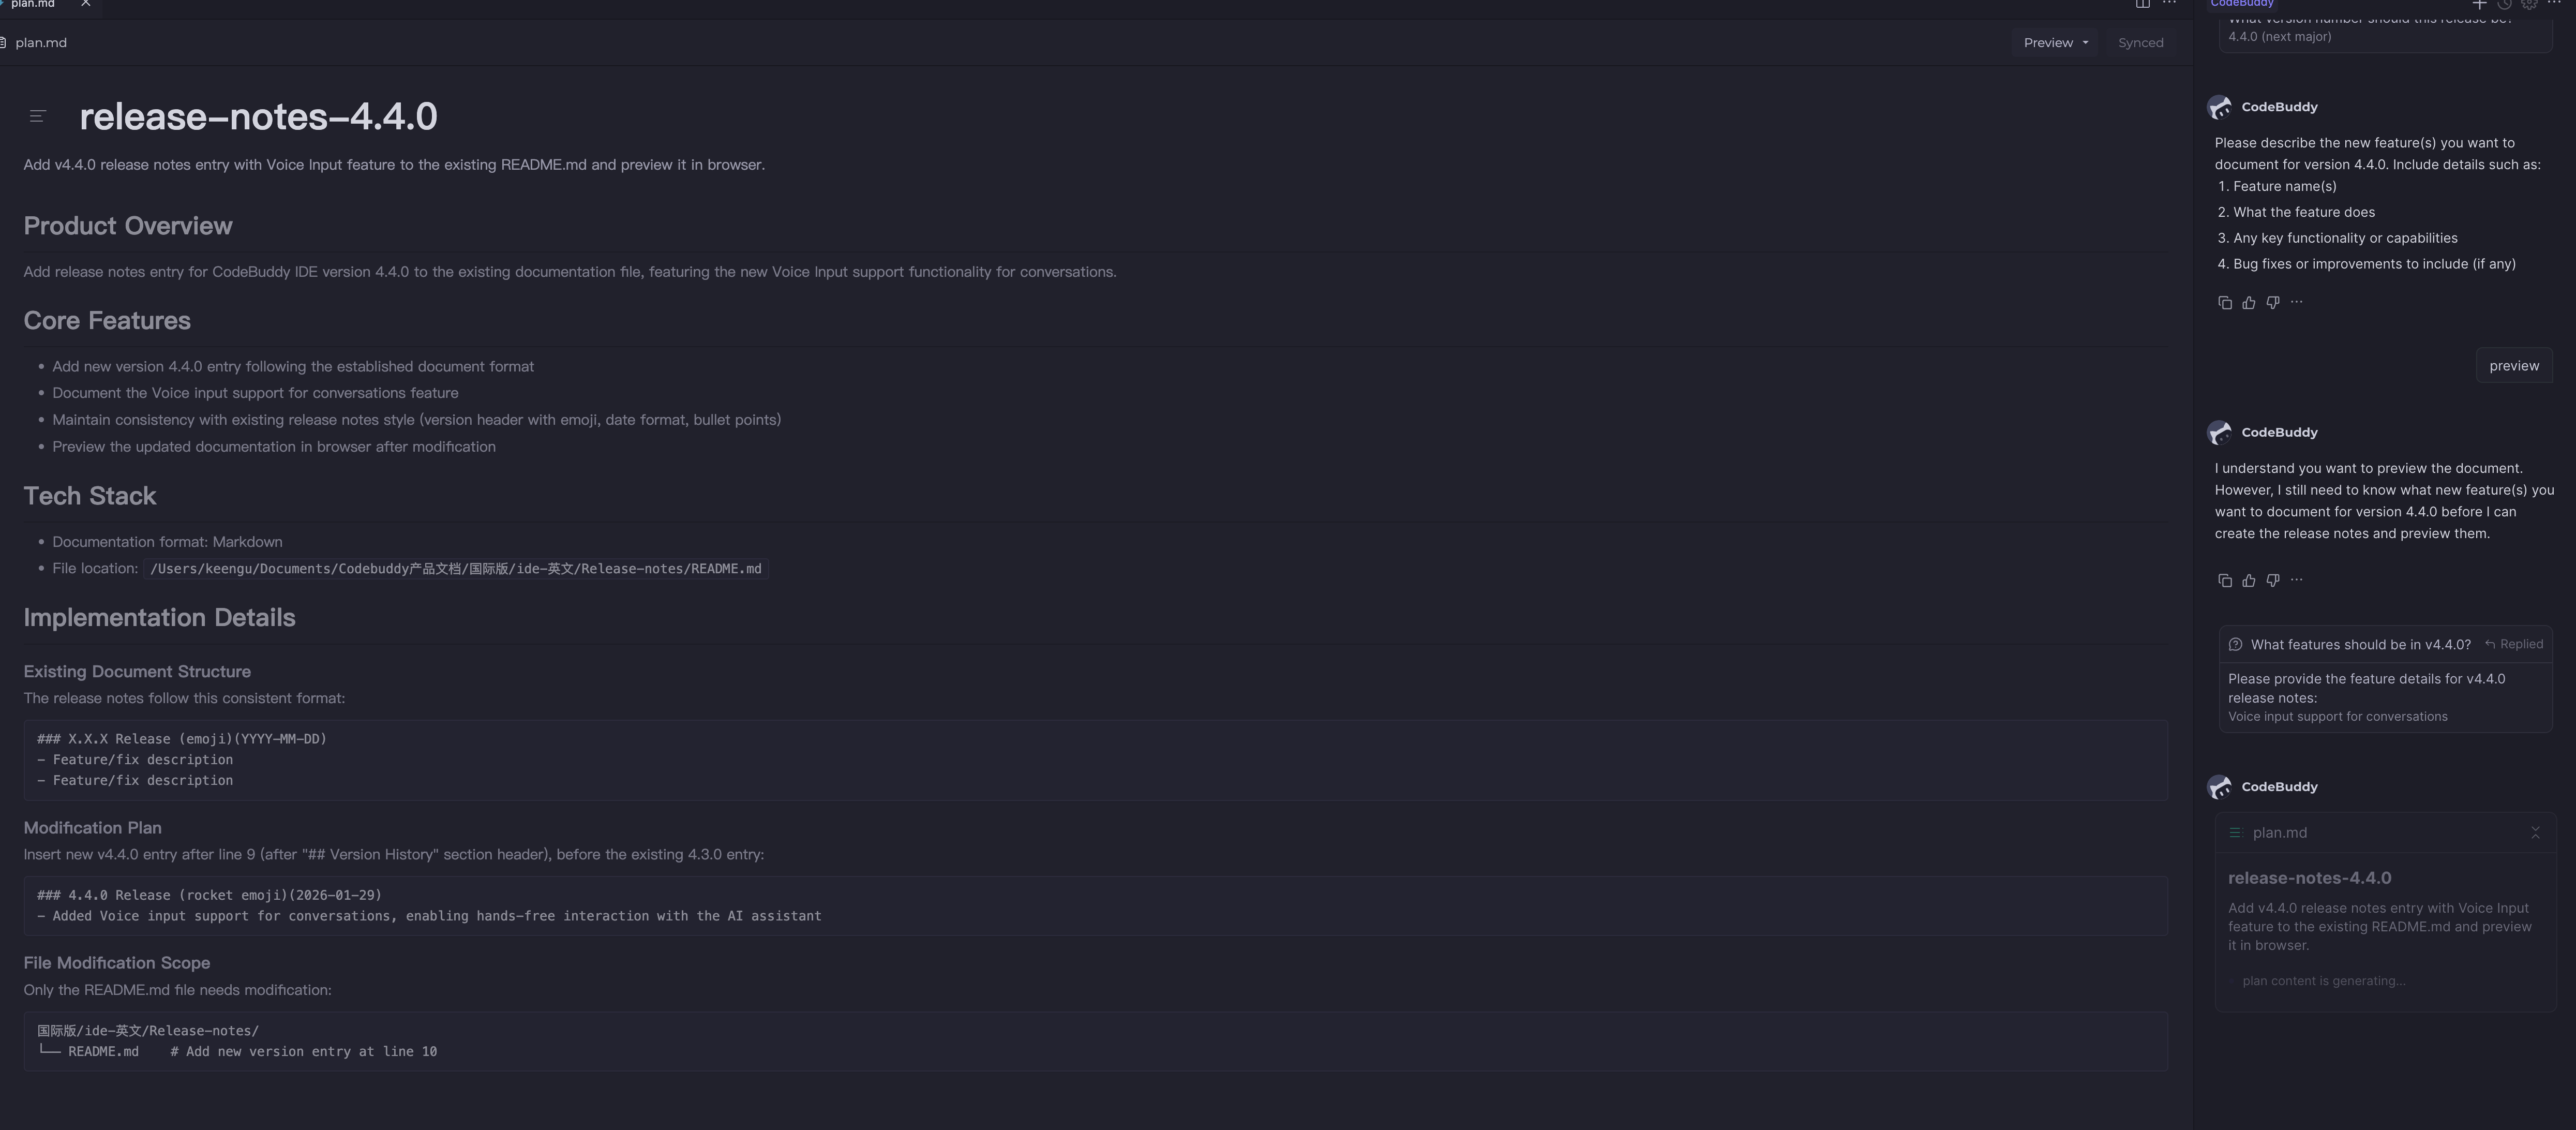
Task: Start a new chat with the plus icon
Action: pos(2479,4)
